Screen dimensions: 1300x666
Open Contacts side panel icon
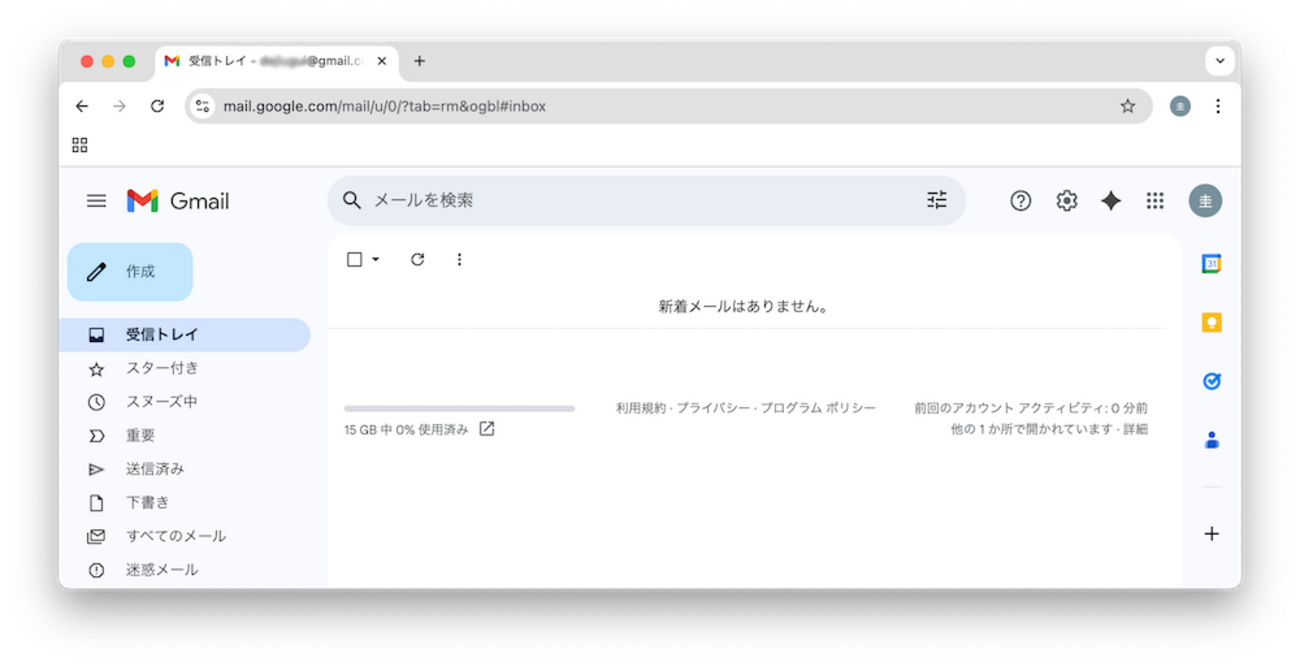(x=1211, y=440)
